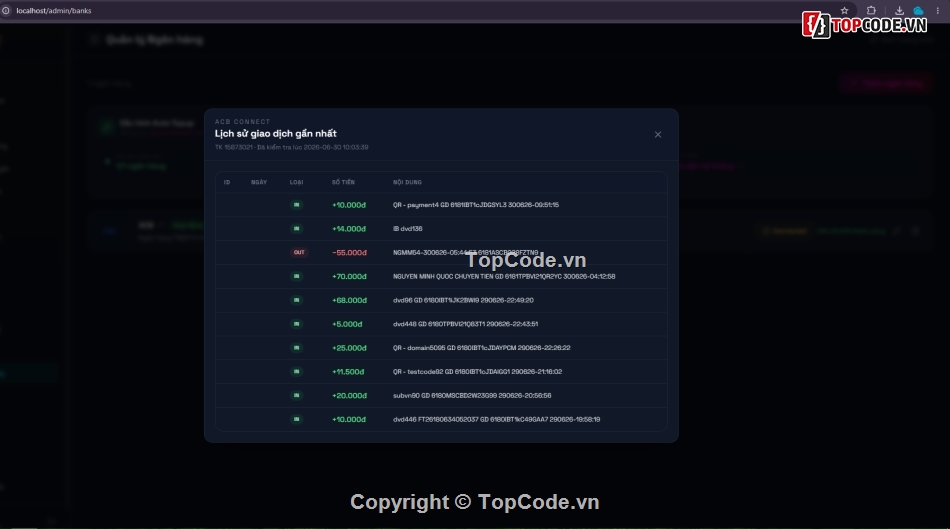The width and height of the screenshot is (950, 529).
Task: Click the 'QR - payment4 GD' description
Action: click(476, 205)
